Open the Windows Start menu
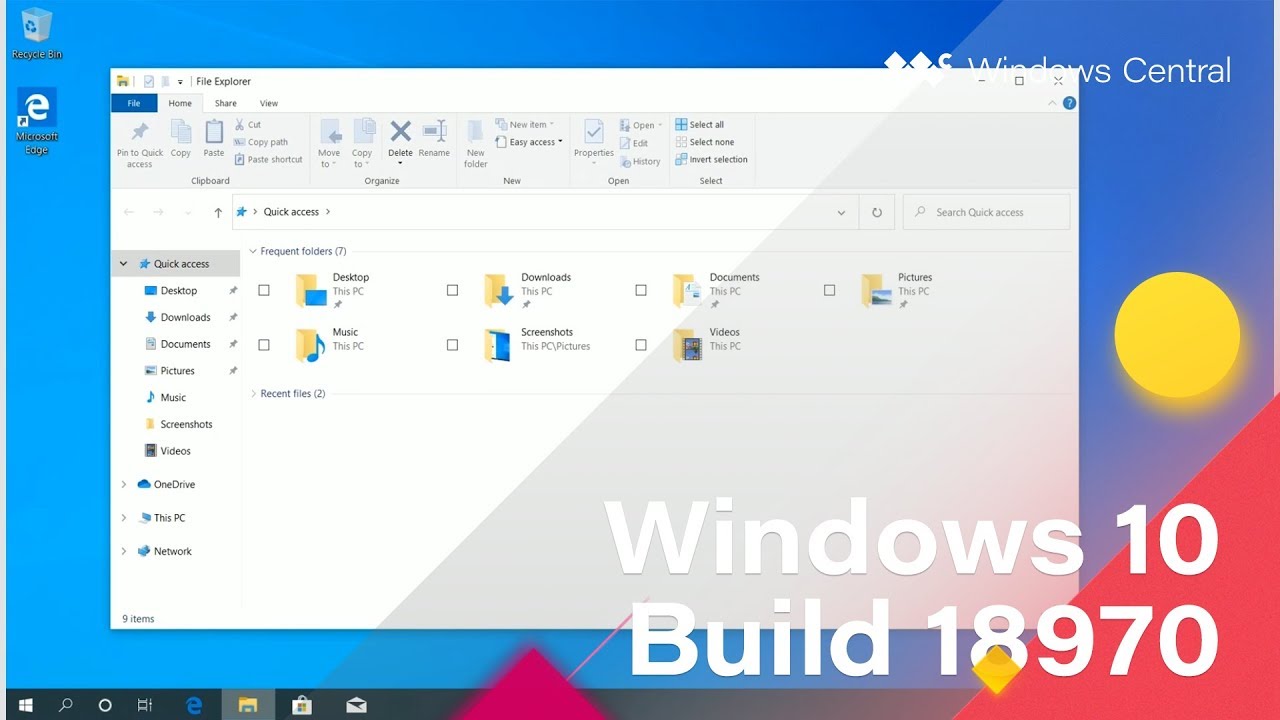The height and width of the screenshot is (720, 1280). pos(26,705)
